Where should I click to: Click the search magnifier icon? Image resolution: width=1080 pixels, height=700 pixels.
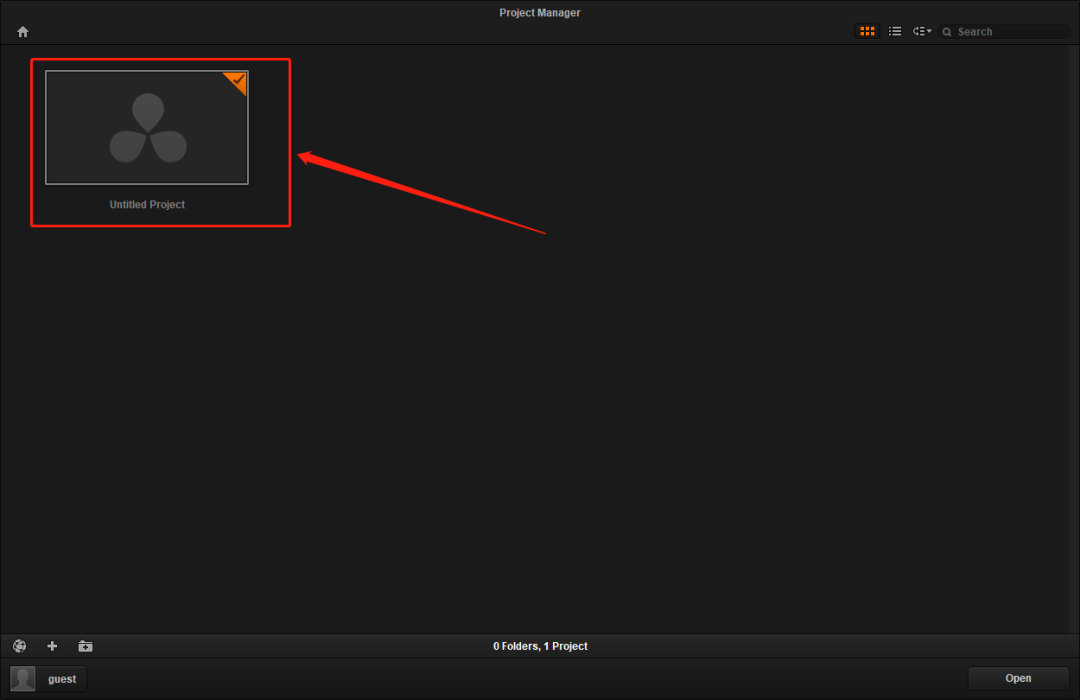[x=947, y=32]
